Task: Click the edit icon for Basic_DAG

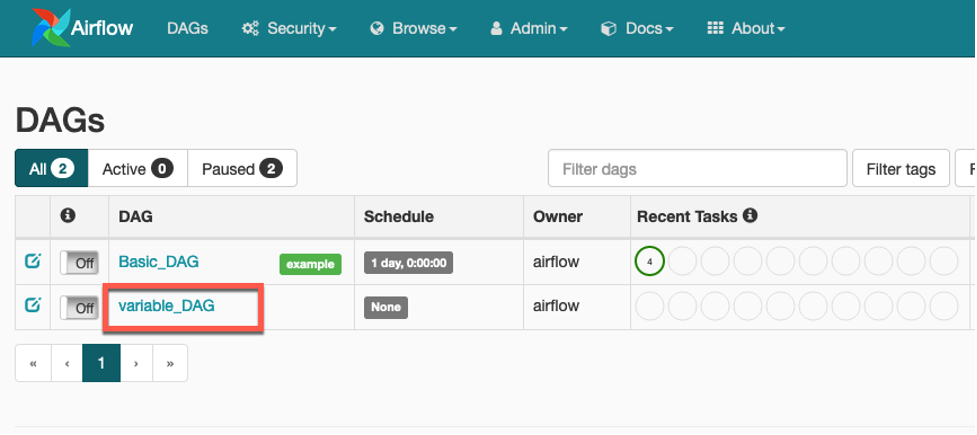Action: click(32, 262)
